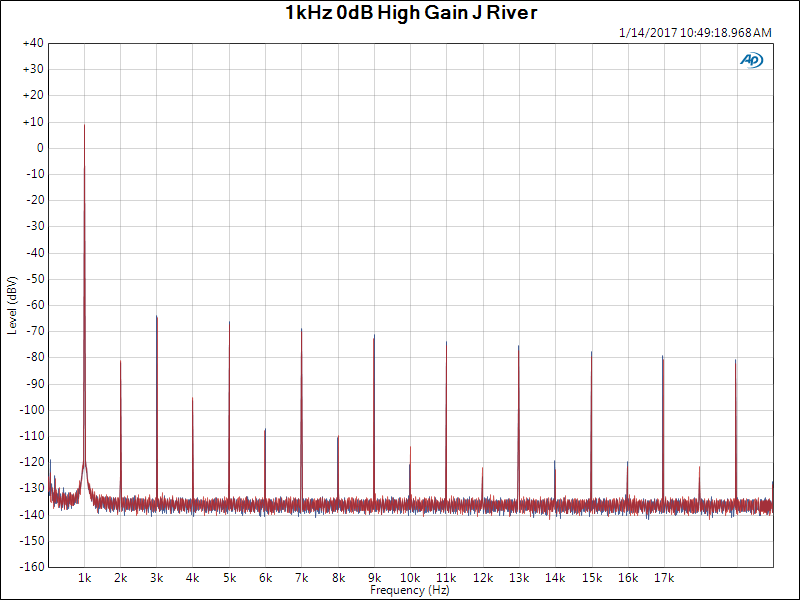Click the "-30" level axis value
This screenshot has width=800, height=600.
click(35, 227)
